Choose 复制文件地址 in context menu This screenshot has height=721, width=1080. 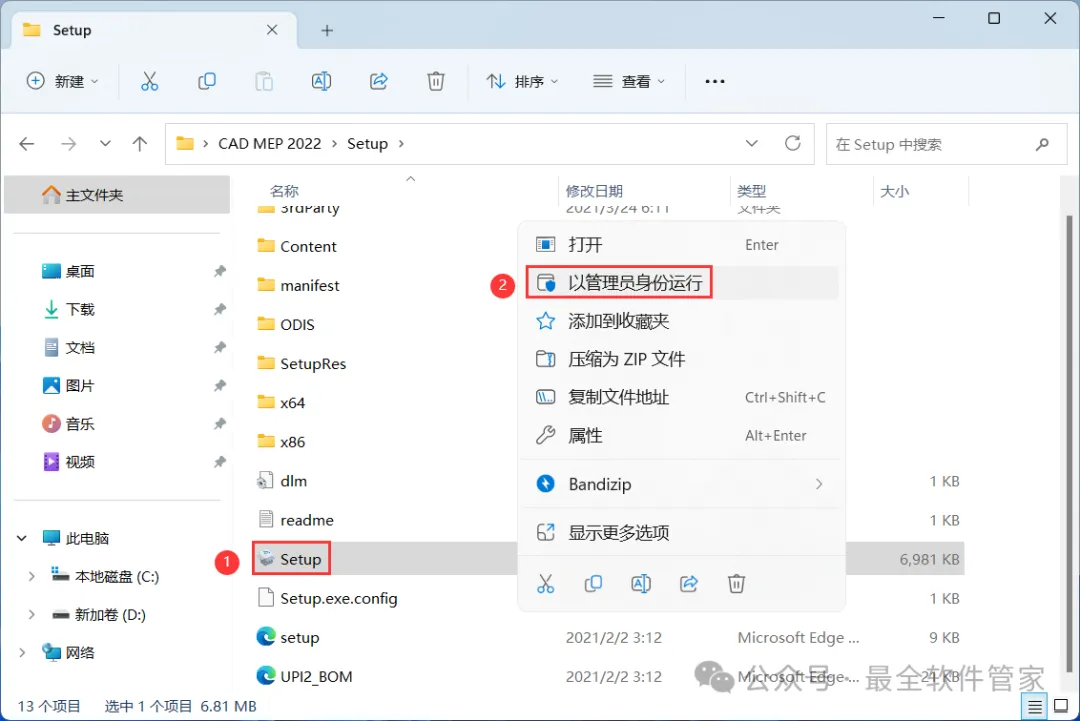click(x=681, y=397)
